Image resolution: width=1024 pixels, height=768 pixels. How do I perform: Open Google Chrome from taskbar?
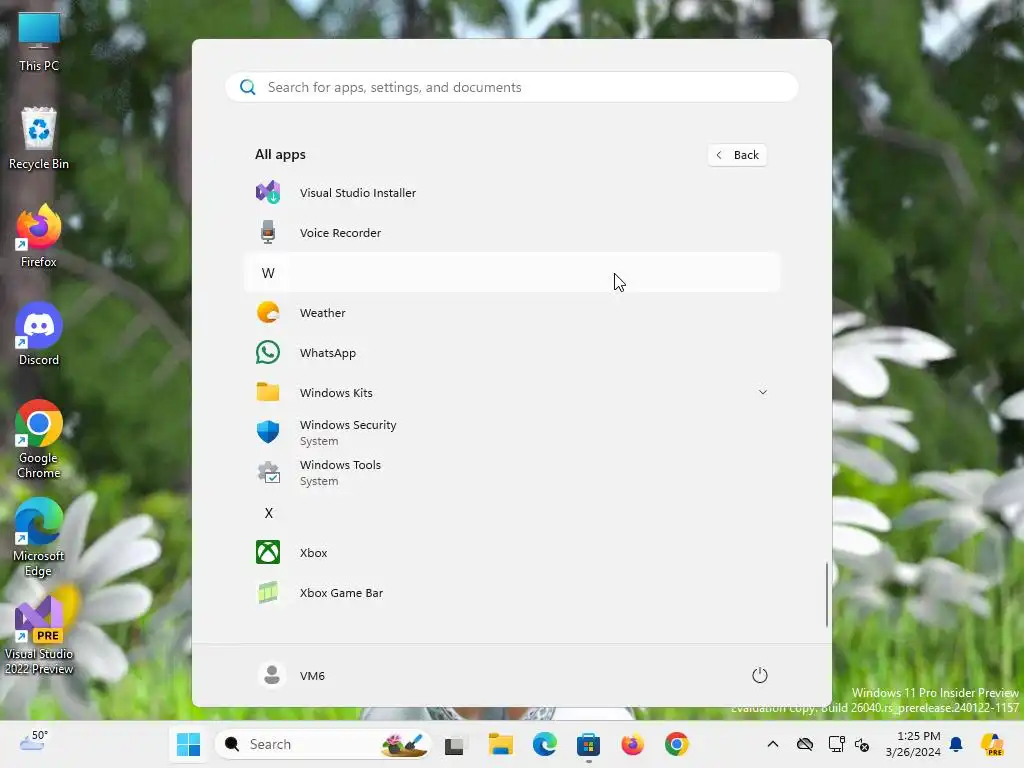(677, 744)
